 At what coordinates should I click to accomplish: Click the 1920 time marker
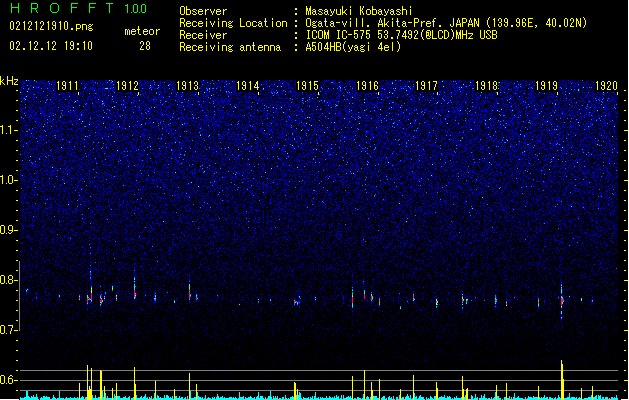point(607,85)
